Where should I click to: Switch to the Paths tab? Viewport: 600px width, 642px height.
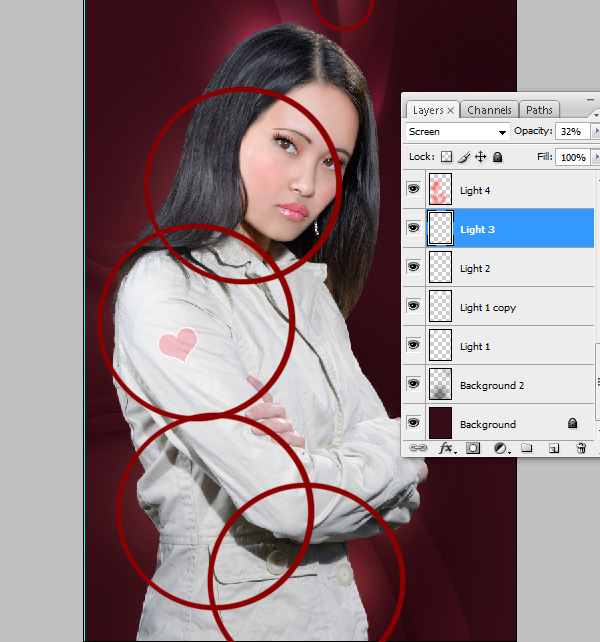(x=539, y=110)
